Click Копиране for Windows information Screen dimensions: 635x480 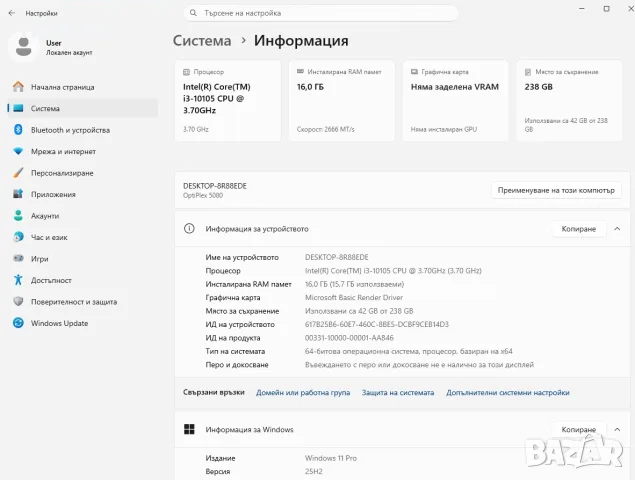pos(579,429)
